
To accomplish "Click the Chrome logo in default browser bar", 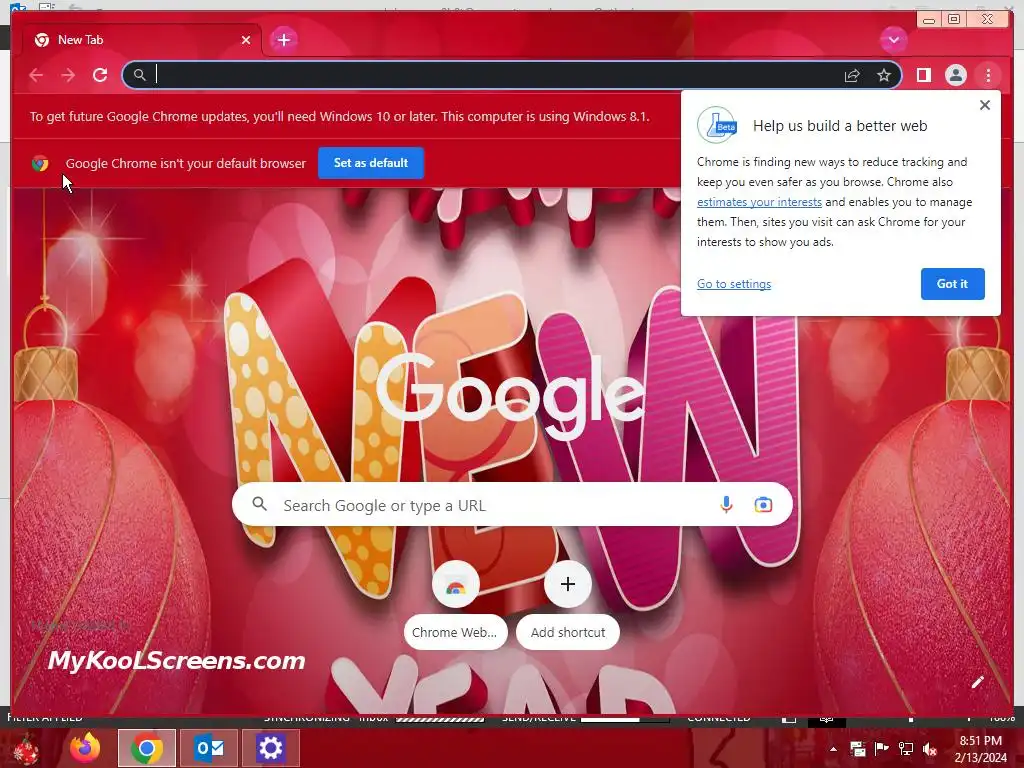I will pyautogui.click(x=40, y=163).
